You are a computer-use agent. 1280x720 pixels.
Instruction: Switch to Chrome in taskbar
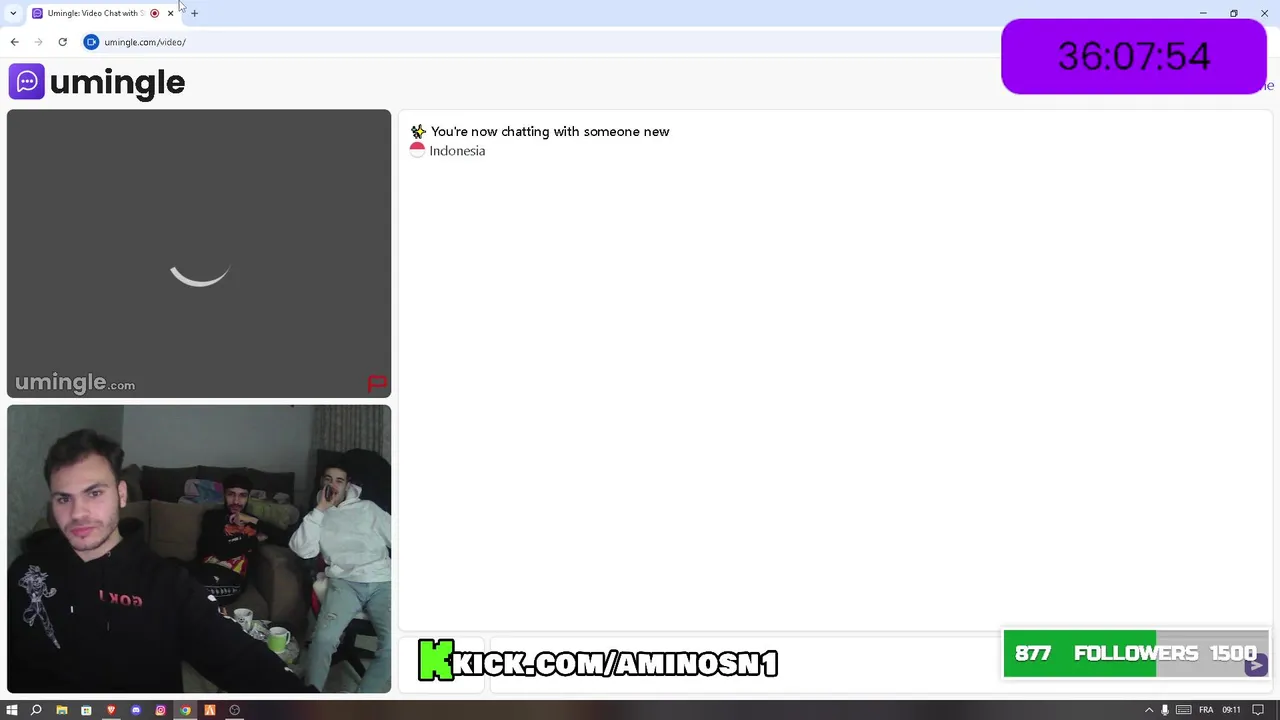click(185, 710)
